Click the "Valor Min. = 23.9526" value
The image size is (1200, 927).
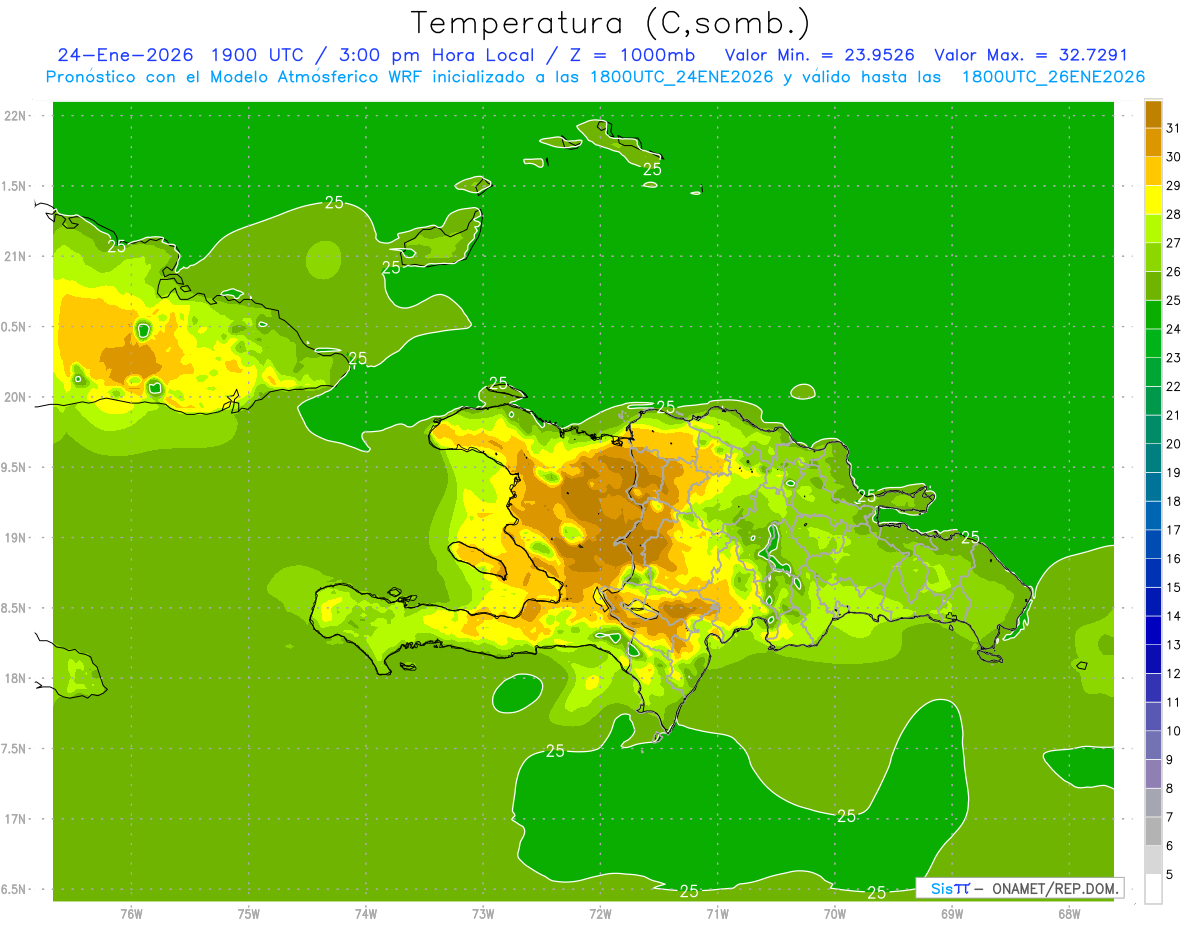[x=819, y=55]
